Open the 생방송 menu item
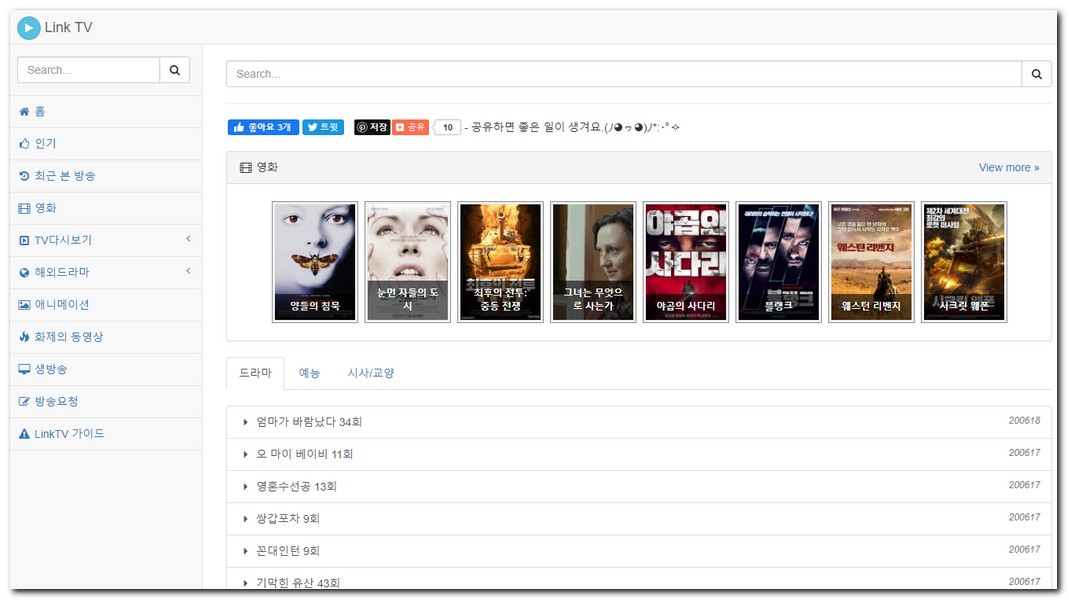1069x600 pixels. point(106,369)
